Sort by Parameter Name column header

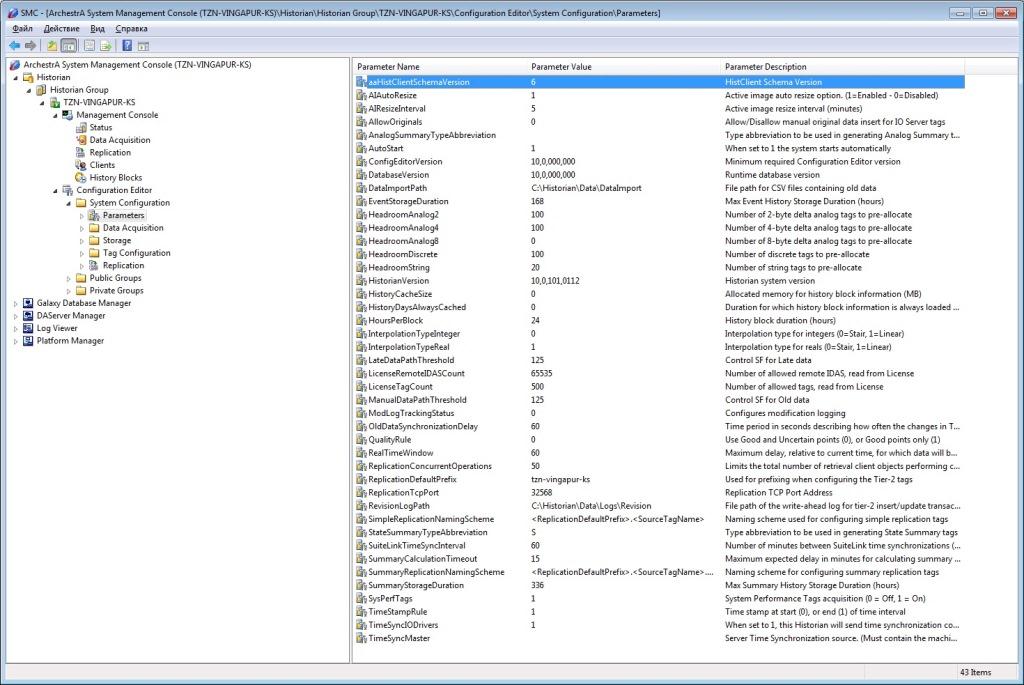388,66
